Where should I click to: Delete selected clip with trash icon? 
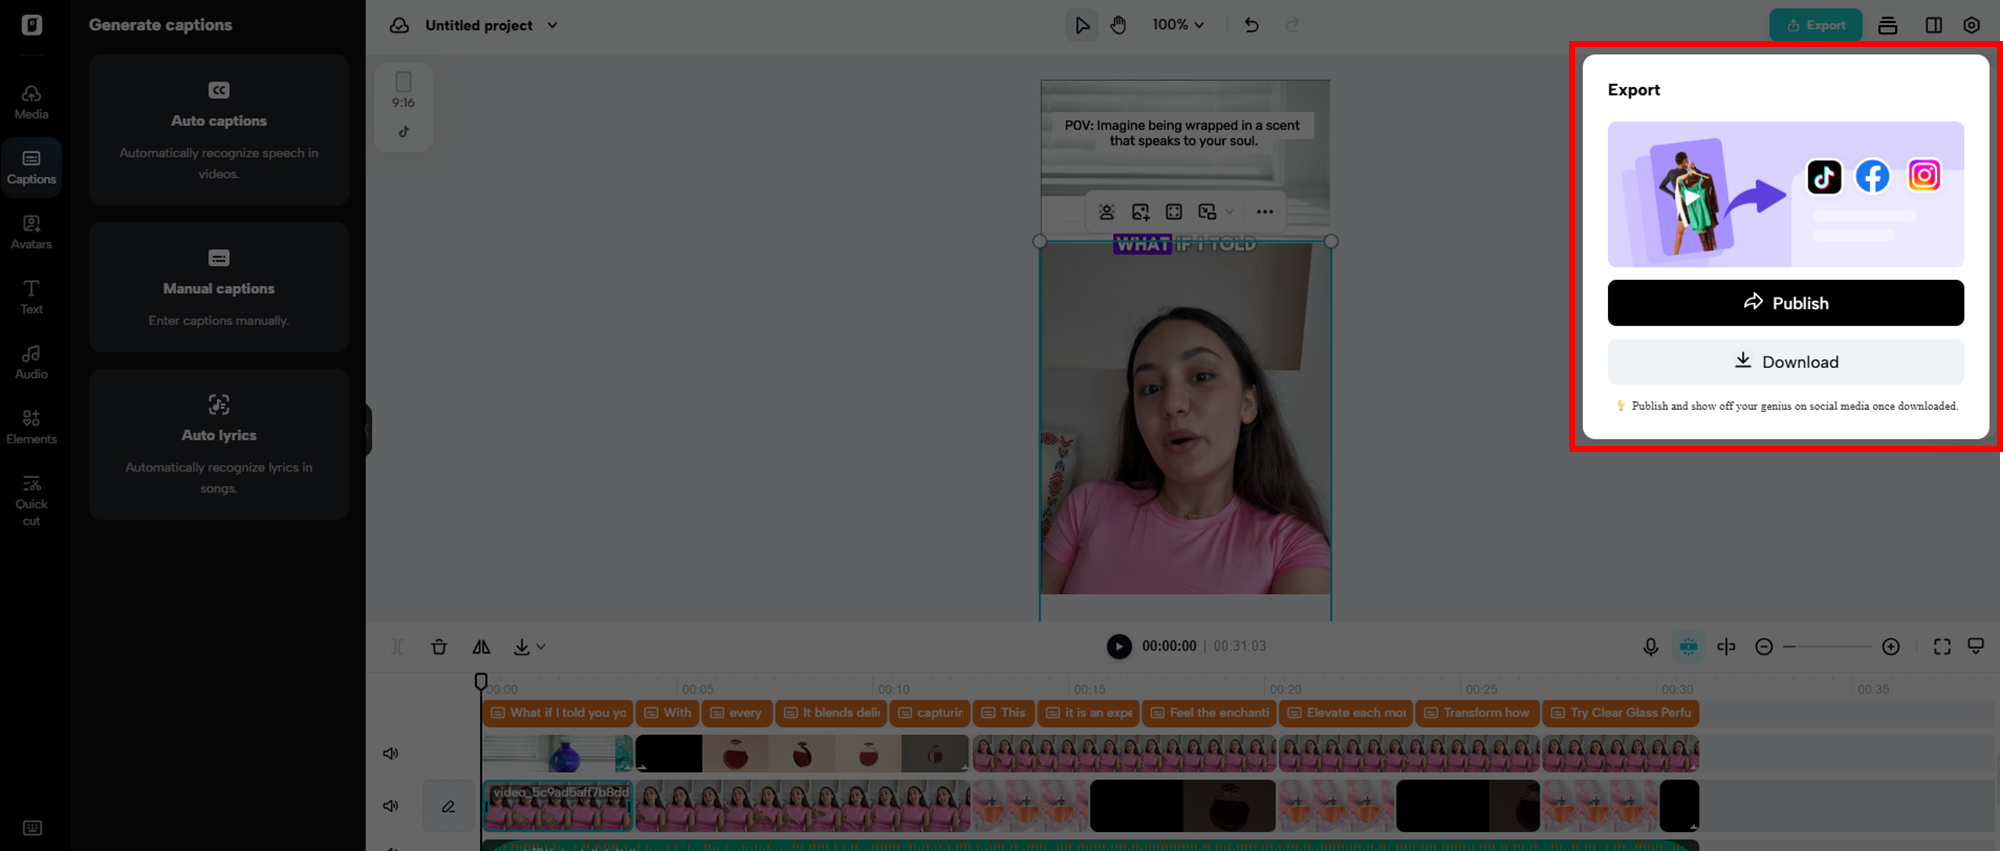point(439,647)
